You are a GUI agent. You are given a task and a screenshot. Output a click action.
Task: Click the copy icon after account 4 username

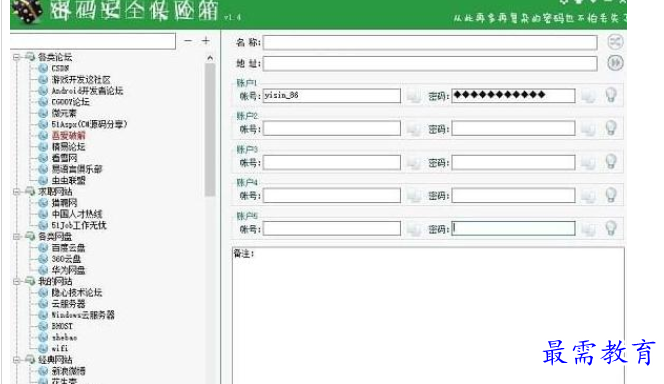[x=413, y=196]
